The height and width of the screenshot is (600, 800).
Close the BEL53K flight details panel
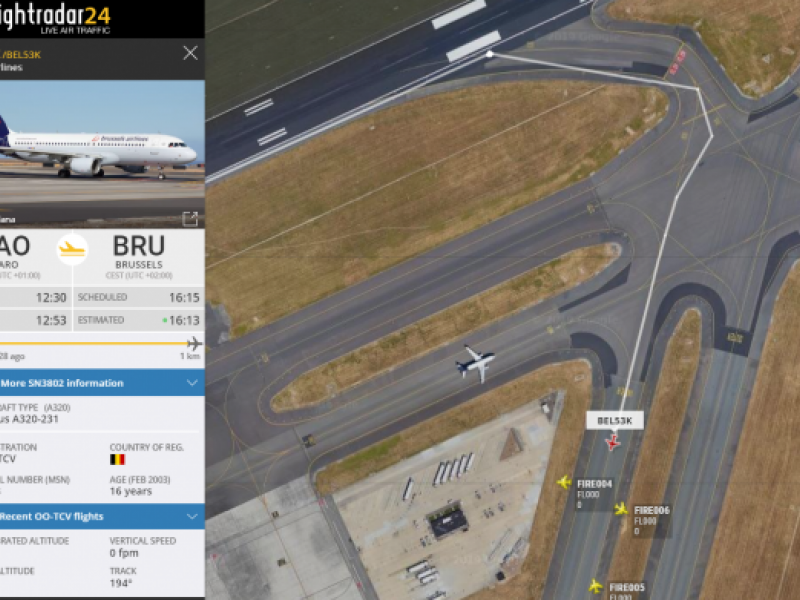click(x=190, y=53)
